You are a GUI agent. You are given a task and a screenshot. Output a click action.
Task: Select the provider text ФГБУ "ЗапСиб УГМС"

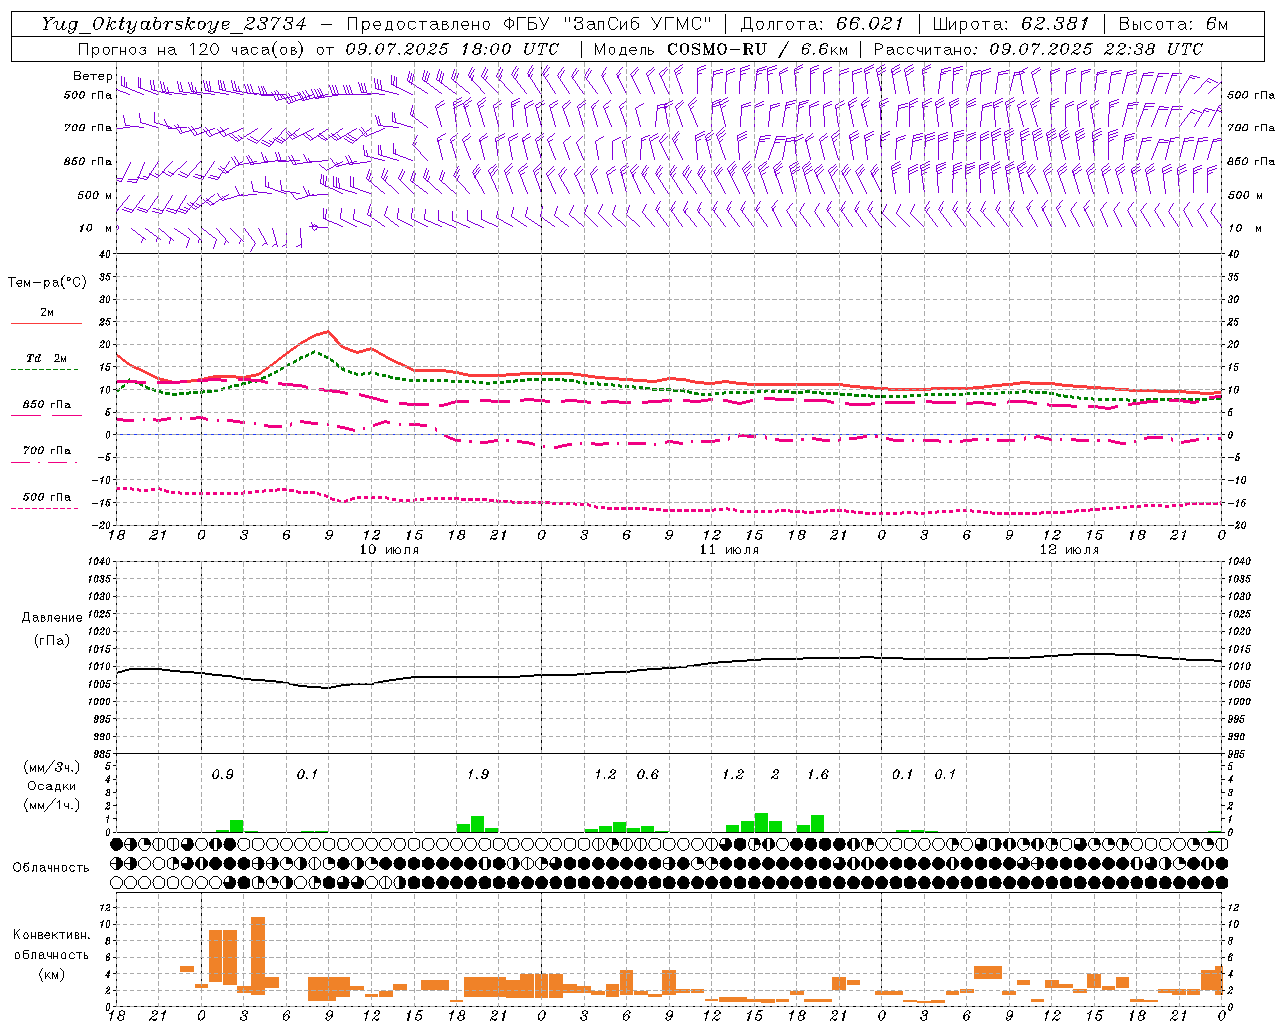608,24
